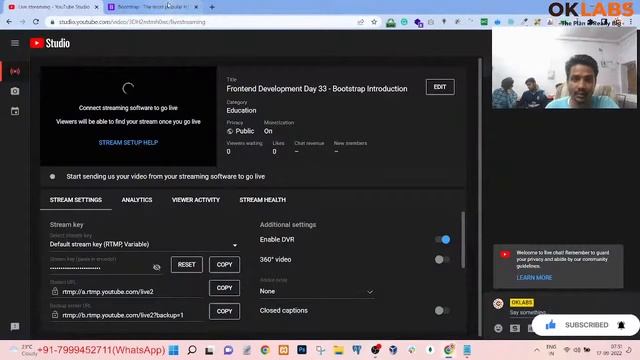Switch to the Stream Settings tab
Viewport: 640px width, 360px height.
tap(76, 200)
